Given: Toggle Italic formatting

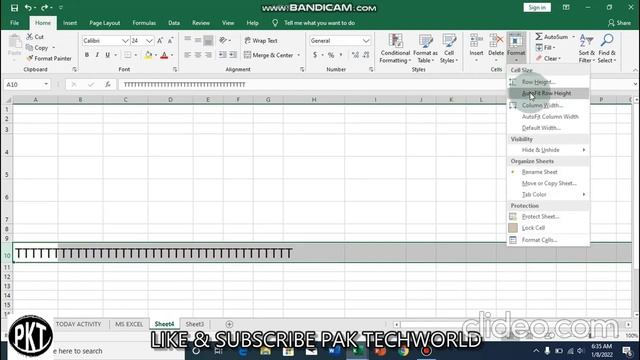Looking at the screenshot, I should point(97,55).
